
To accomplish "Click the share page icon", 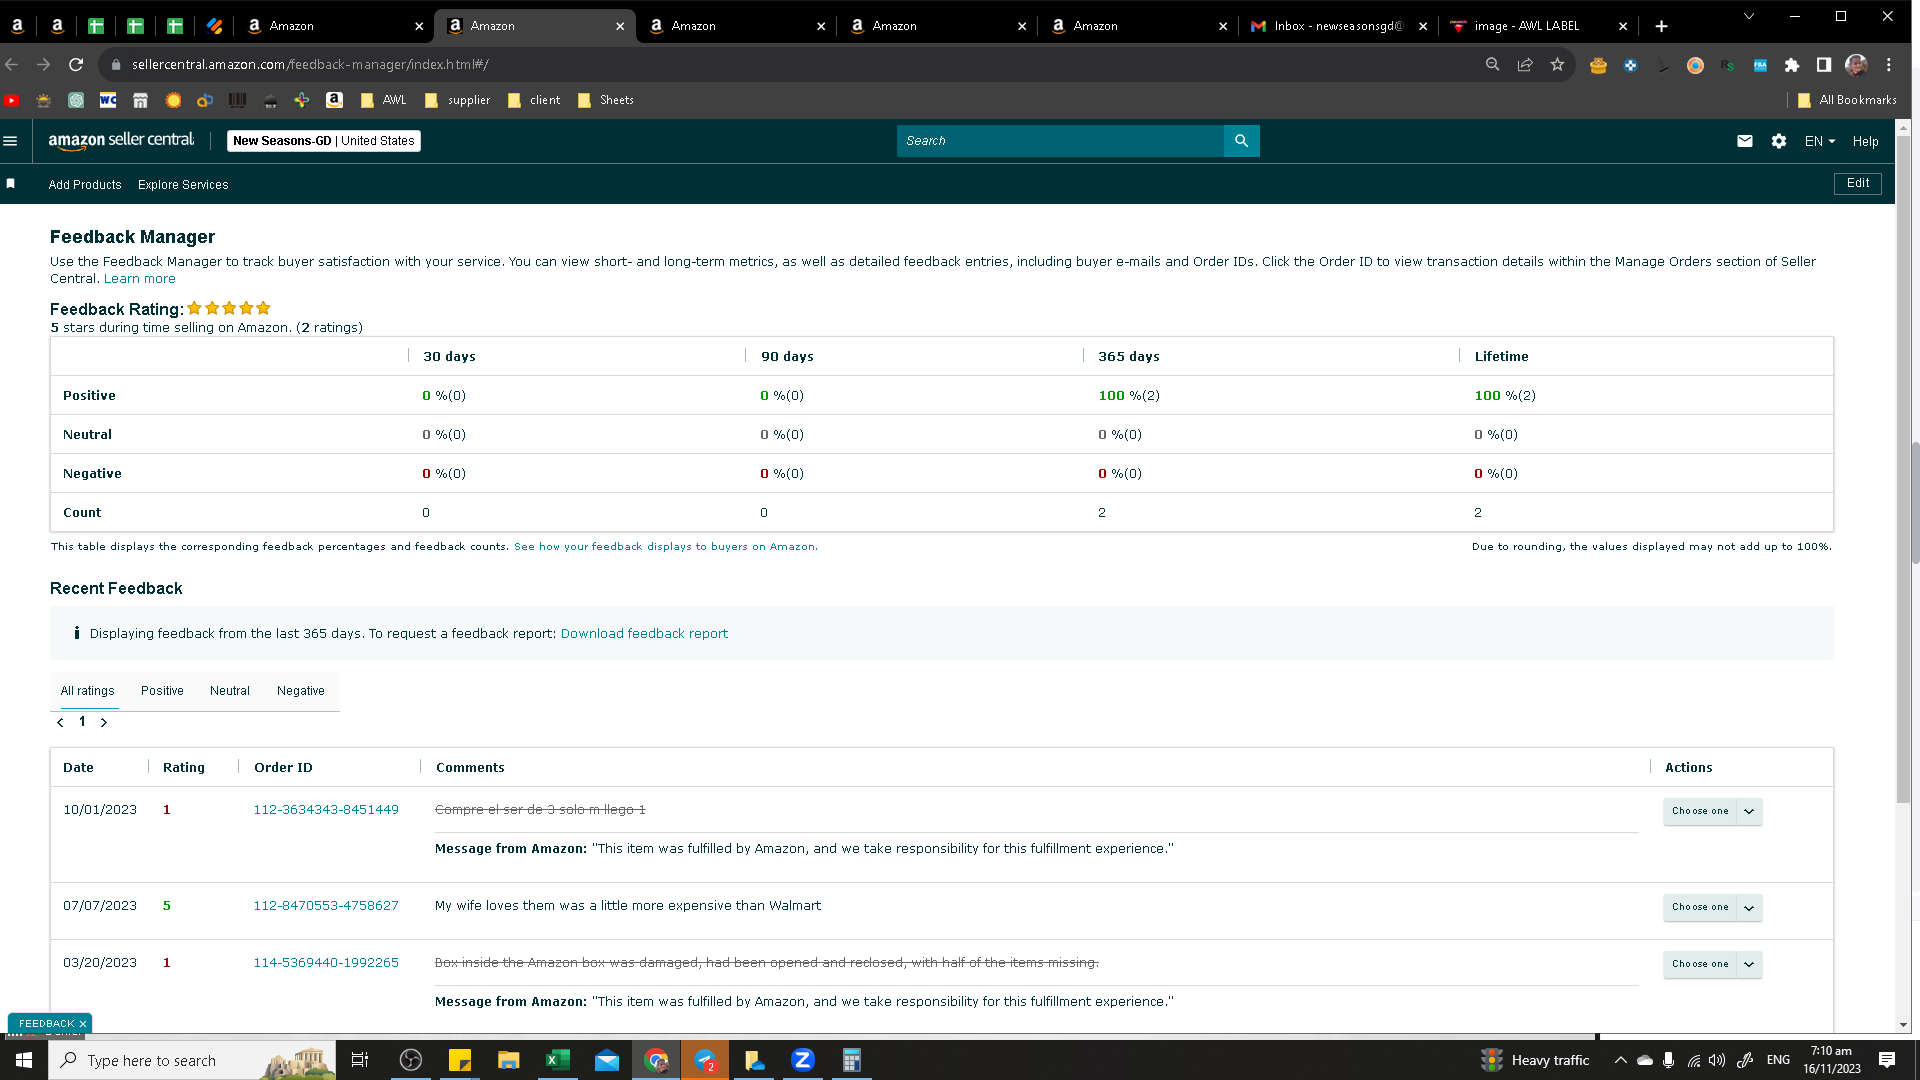I will [x=1525, y=64].
